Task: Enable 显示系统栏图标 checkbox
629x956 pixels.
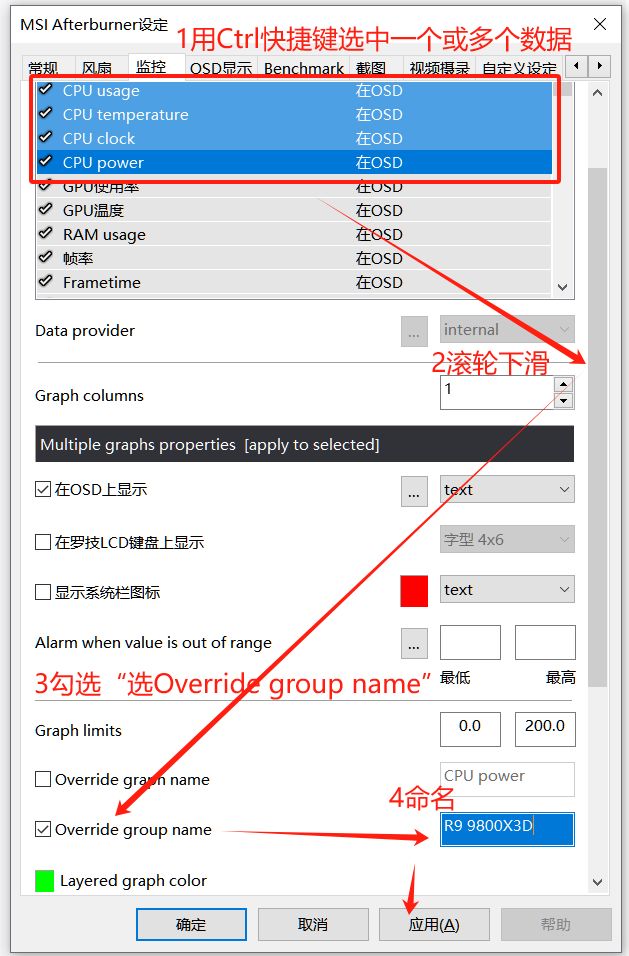Action: pos(43,592)
